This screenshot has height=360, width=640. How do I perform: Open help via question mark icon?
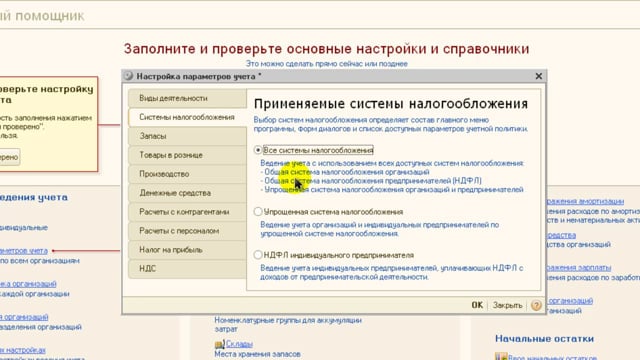coord(536,305)
